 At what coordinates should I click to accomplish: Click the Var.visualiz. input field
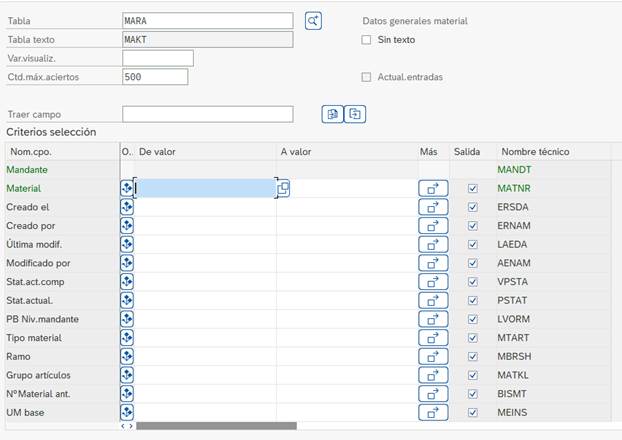tap(158, 58)
